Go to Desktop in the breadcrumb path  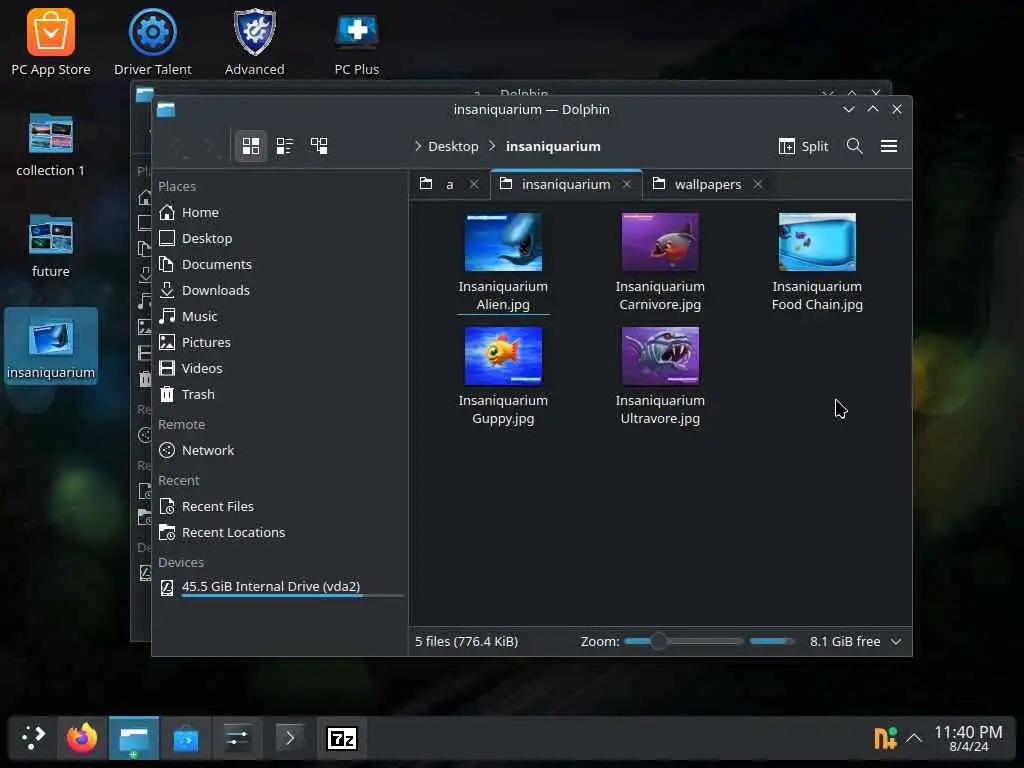point(453,146)
